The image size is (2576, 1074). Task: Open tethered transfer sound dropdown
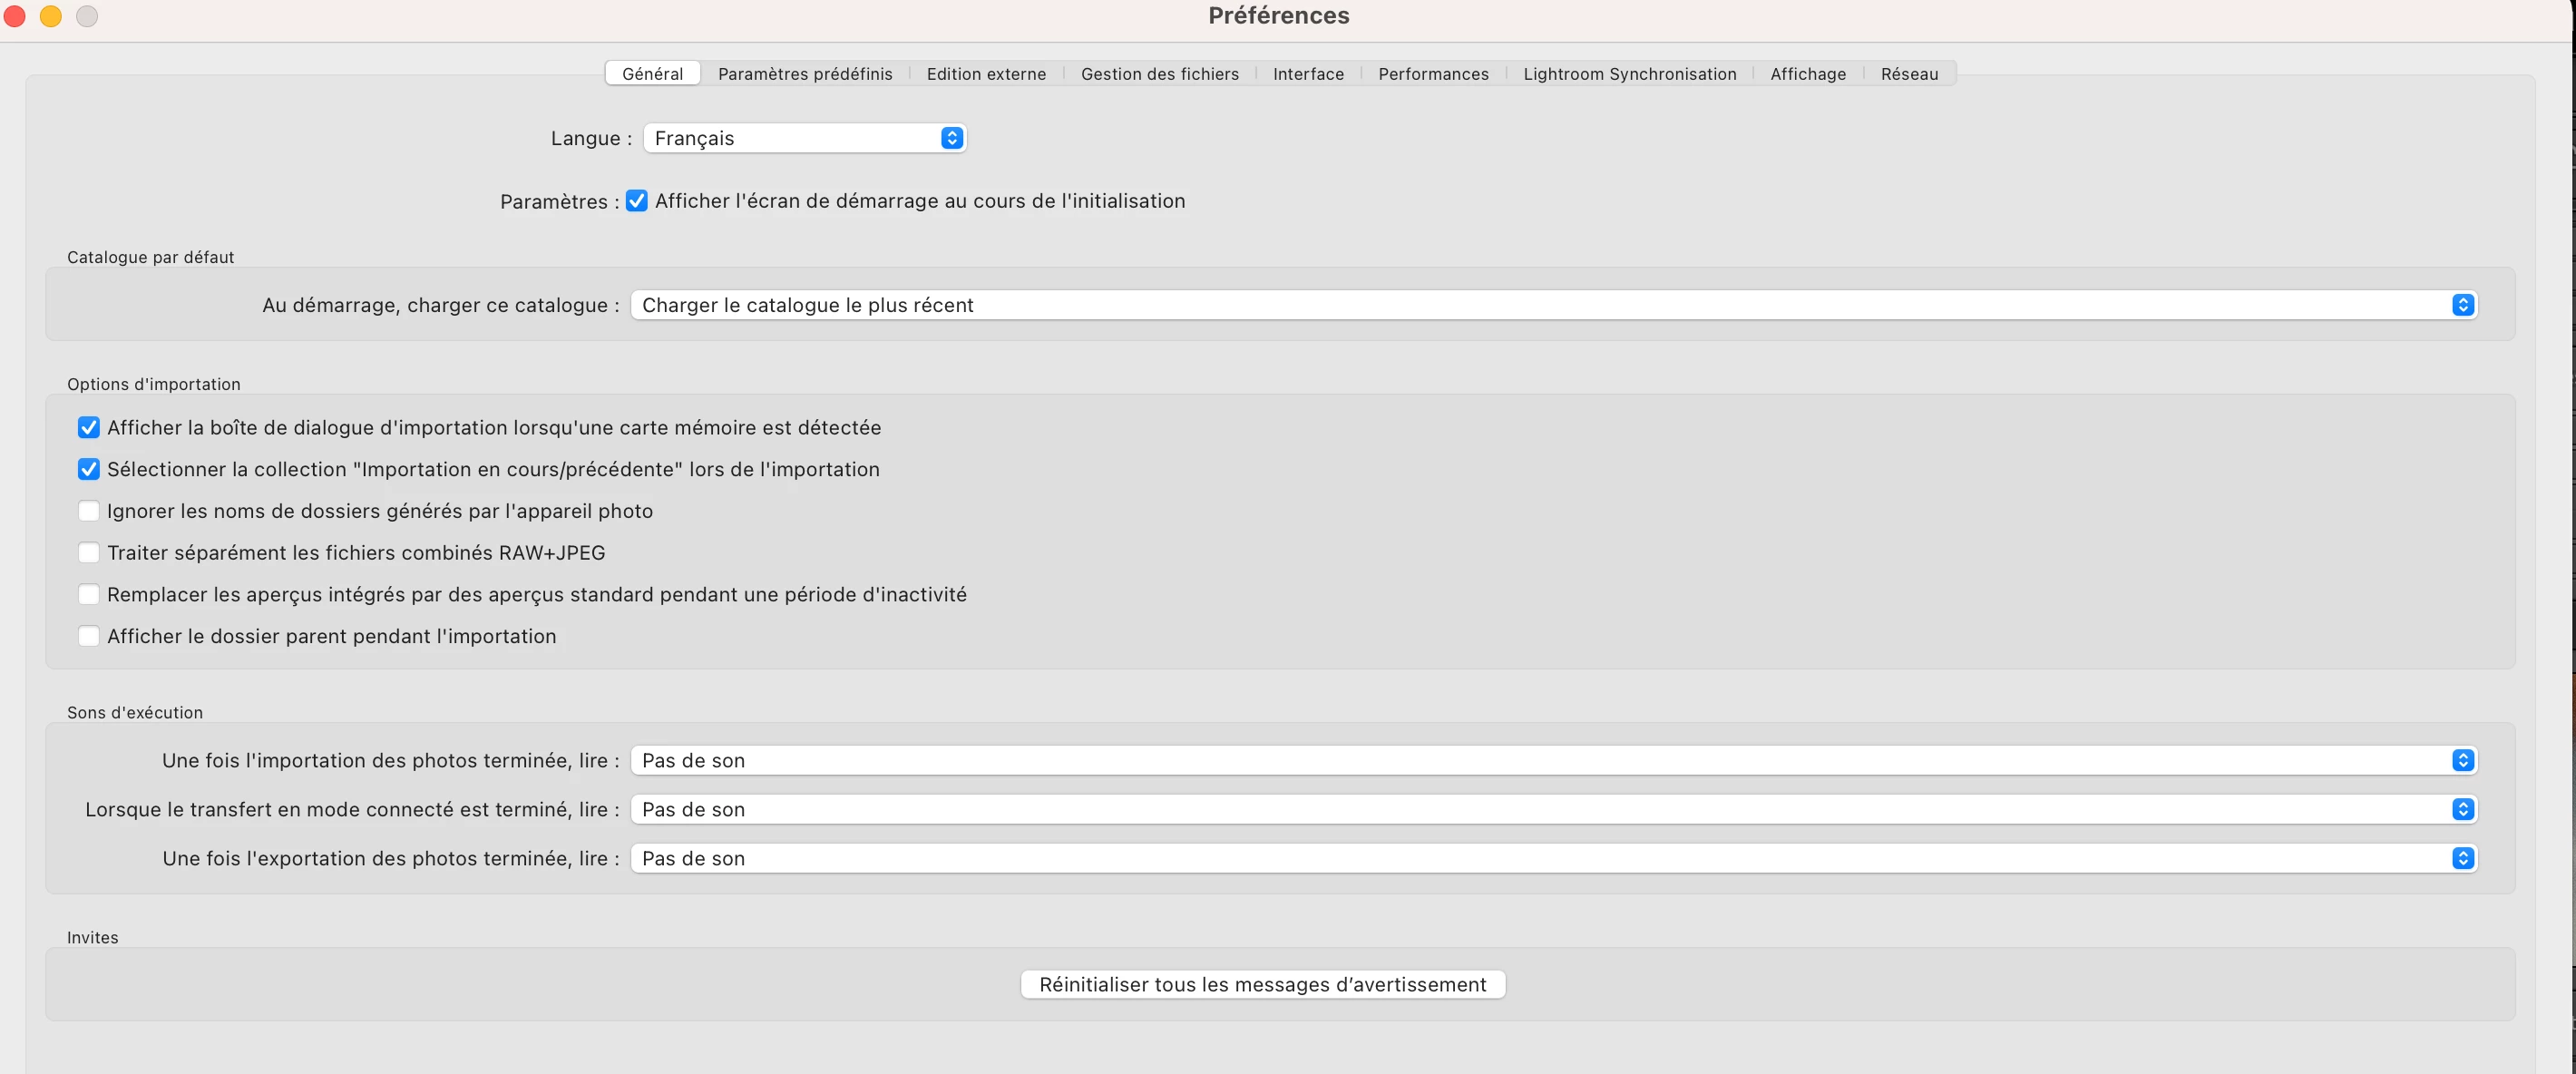click(1553, 809)
